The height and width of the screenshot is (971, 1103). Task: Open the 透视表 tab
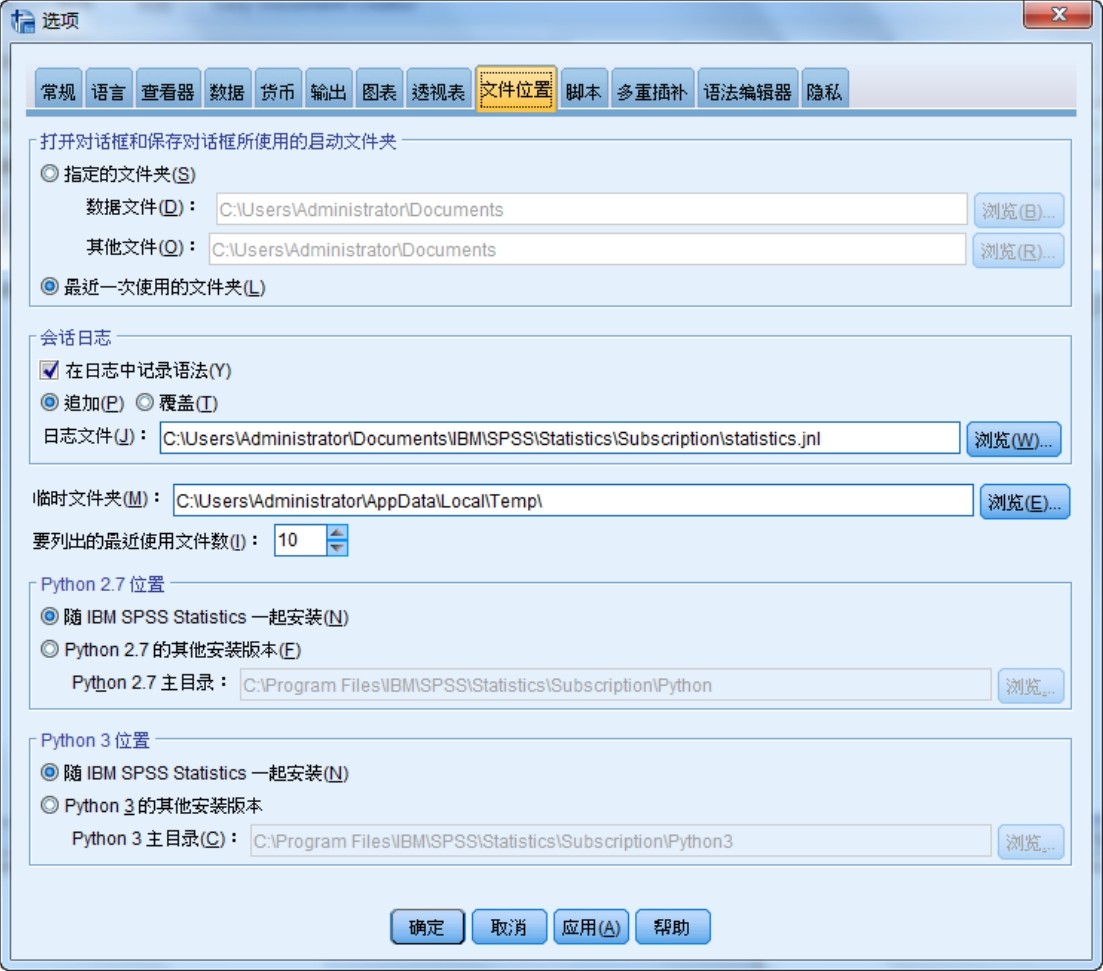[x=439, y=90]
